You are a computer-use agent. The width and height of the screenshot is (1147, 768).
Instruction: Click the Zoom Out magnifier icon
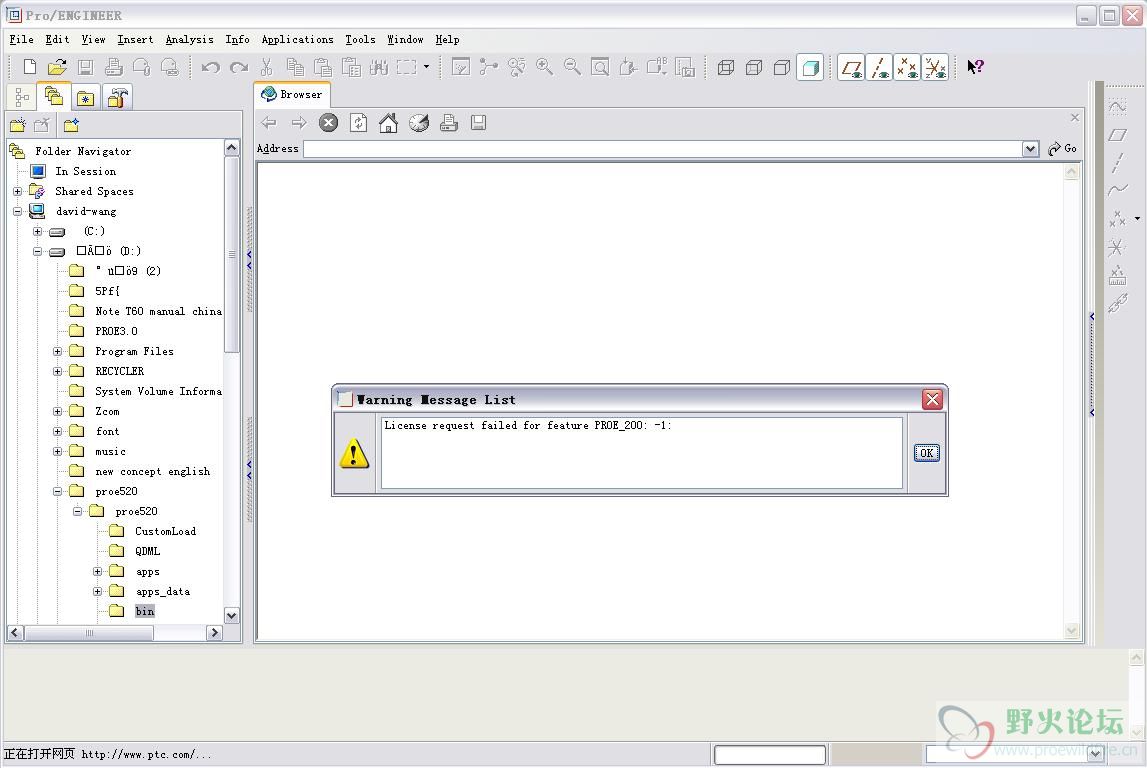click(x=572, y=67)
